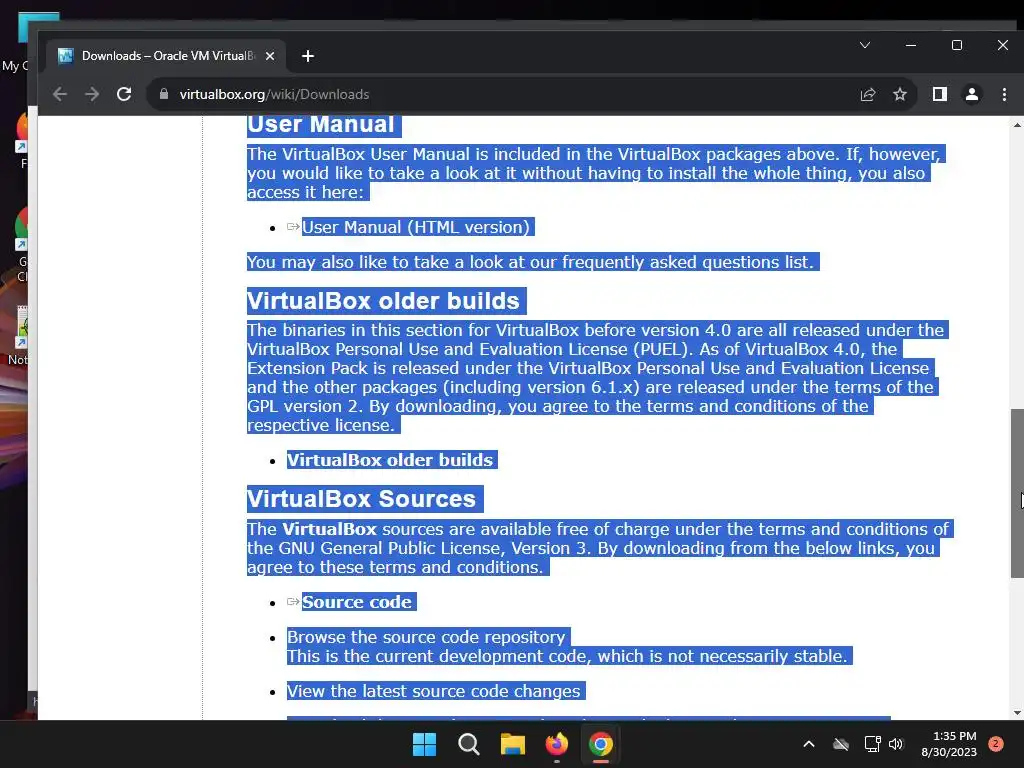The height and width of the screenshot is (768, 1024).
Task: Bookmark this page with the star icon
Action: (x=900, y=95)
